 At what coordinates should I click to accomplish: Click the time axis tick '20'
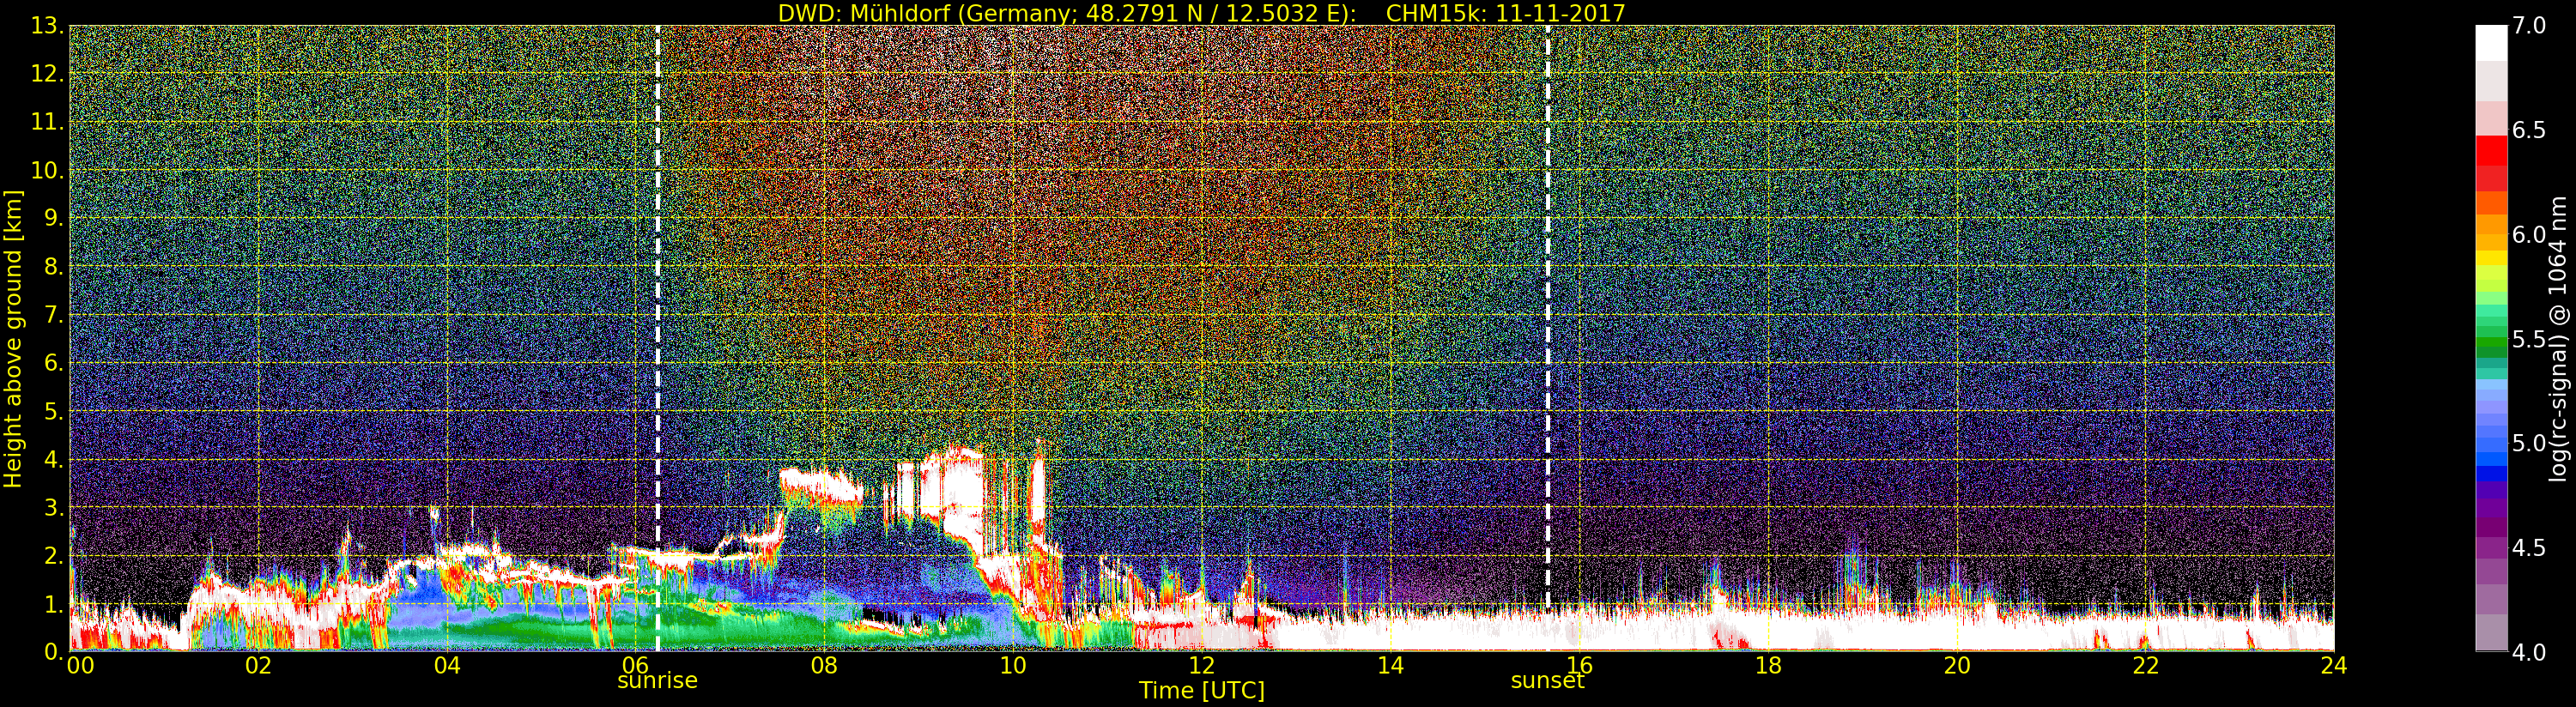tap(1957, 666)
